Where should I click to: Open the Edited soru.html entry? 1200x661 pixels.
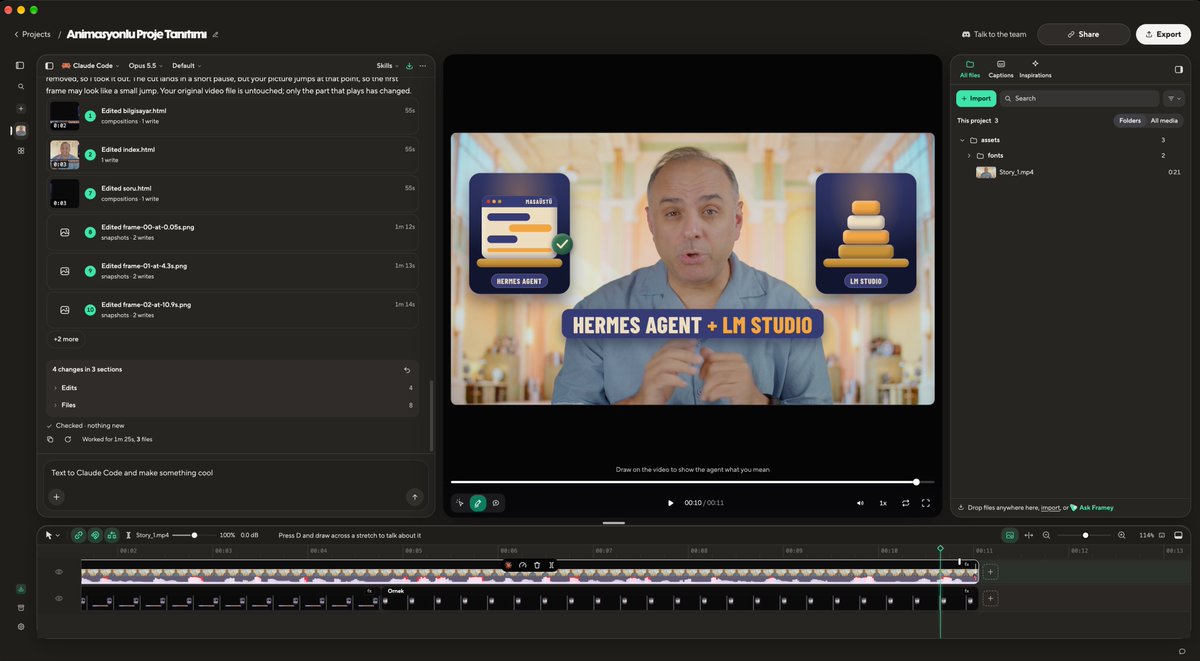point(232,193)
